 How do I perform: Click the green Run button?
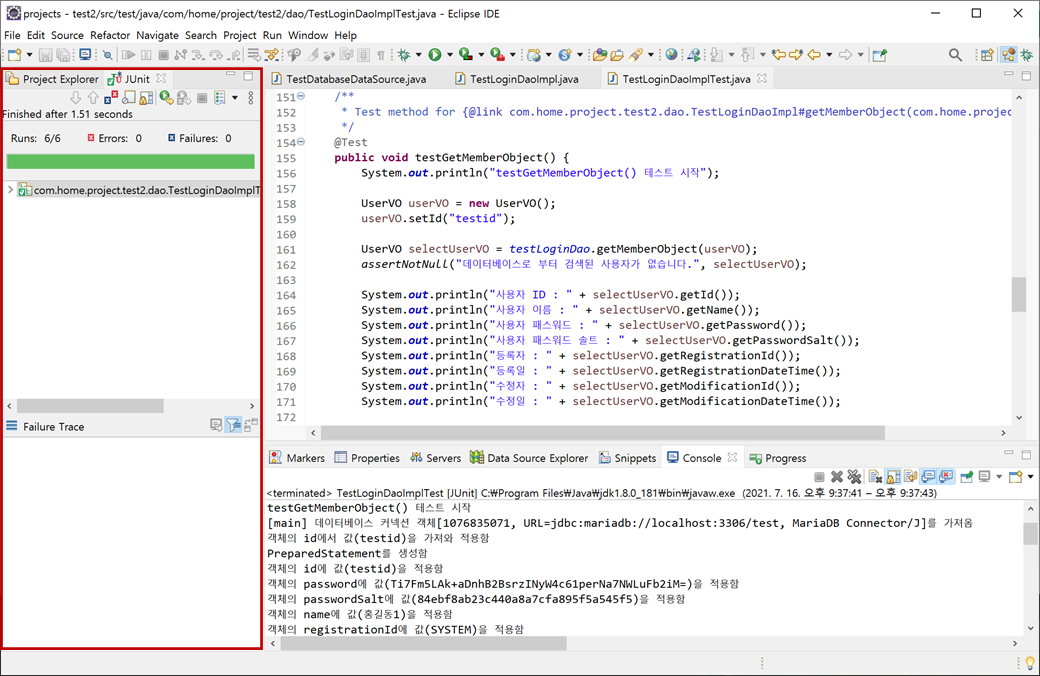[434, 55]
